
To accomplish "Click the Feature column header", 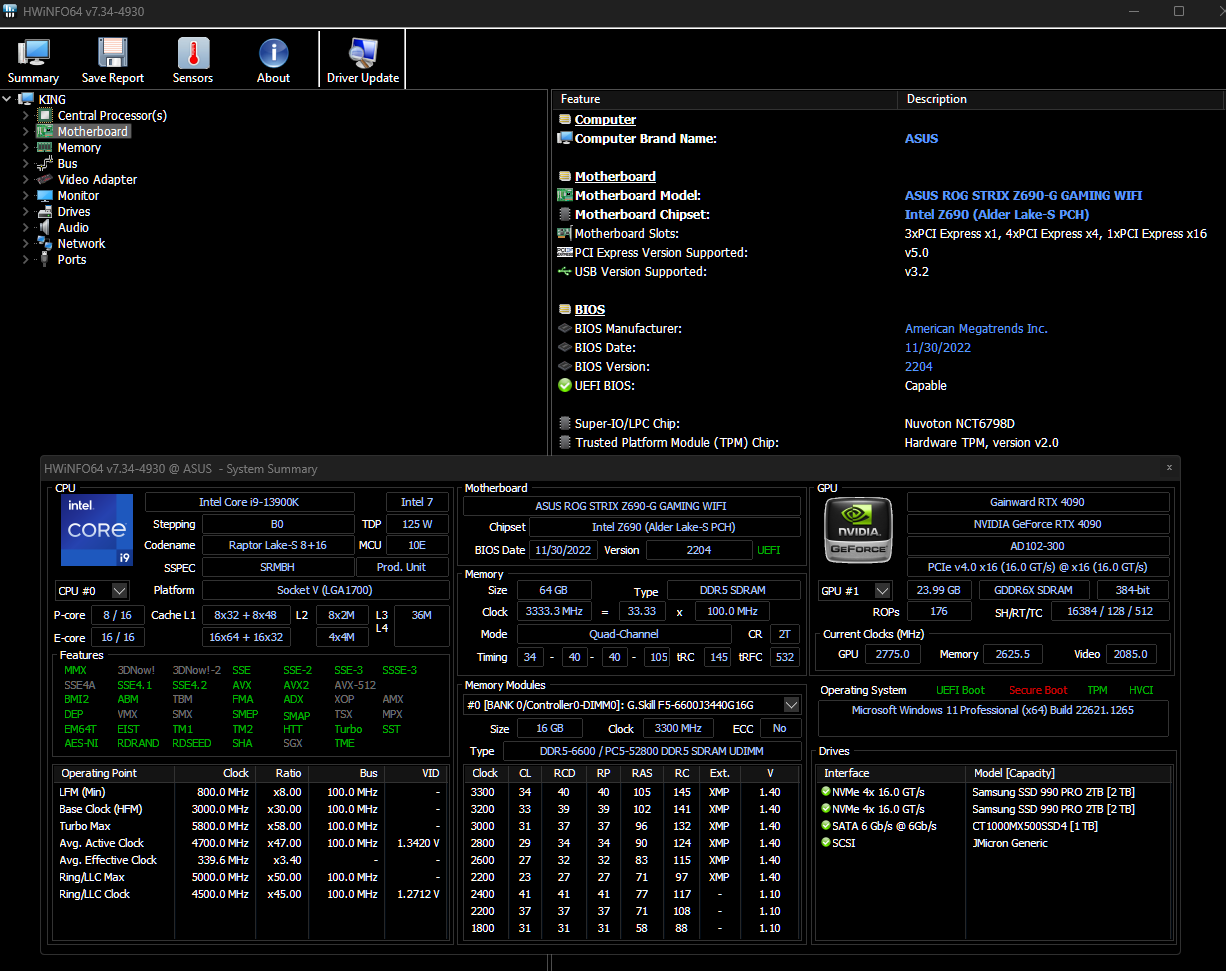I will (x=725, y=99).
